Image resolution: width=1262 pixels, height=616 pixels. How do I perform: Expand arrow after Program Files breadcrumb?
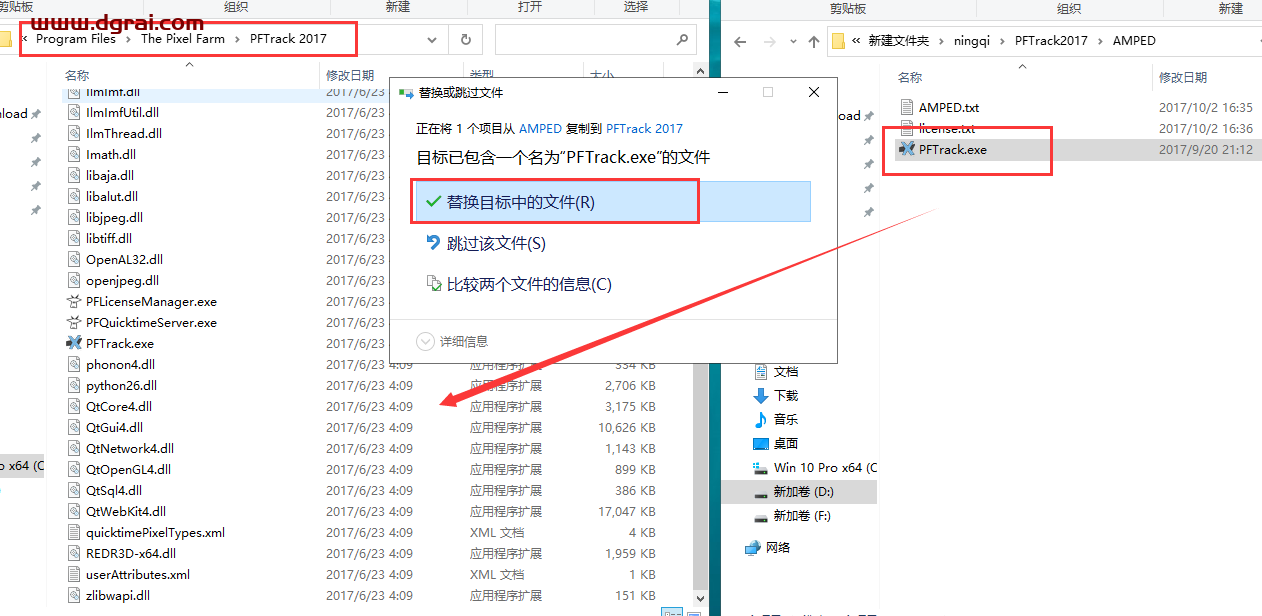point(128,39)
